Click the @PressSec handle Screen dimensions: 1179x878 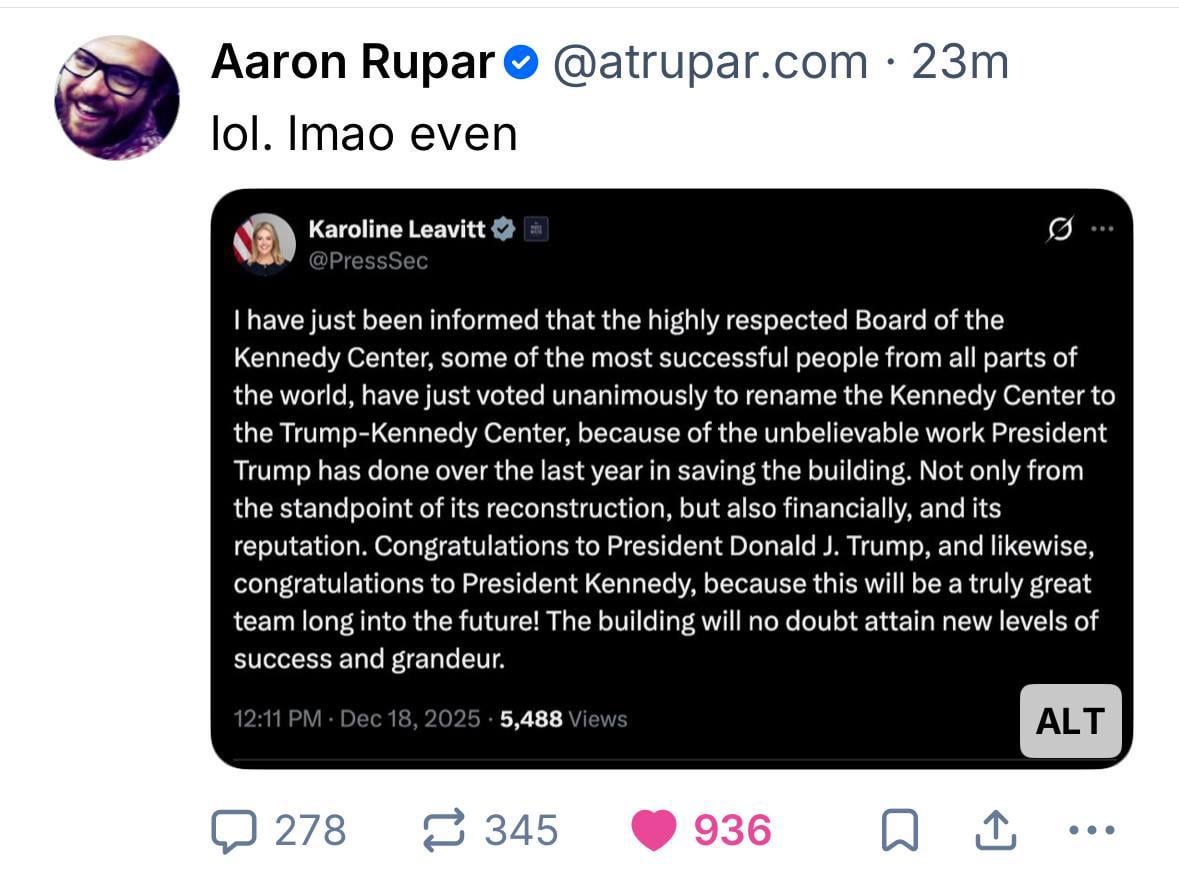(368, 261)
